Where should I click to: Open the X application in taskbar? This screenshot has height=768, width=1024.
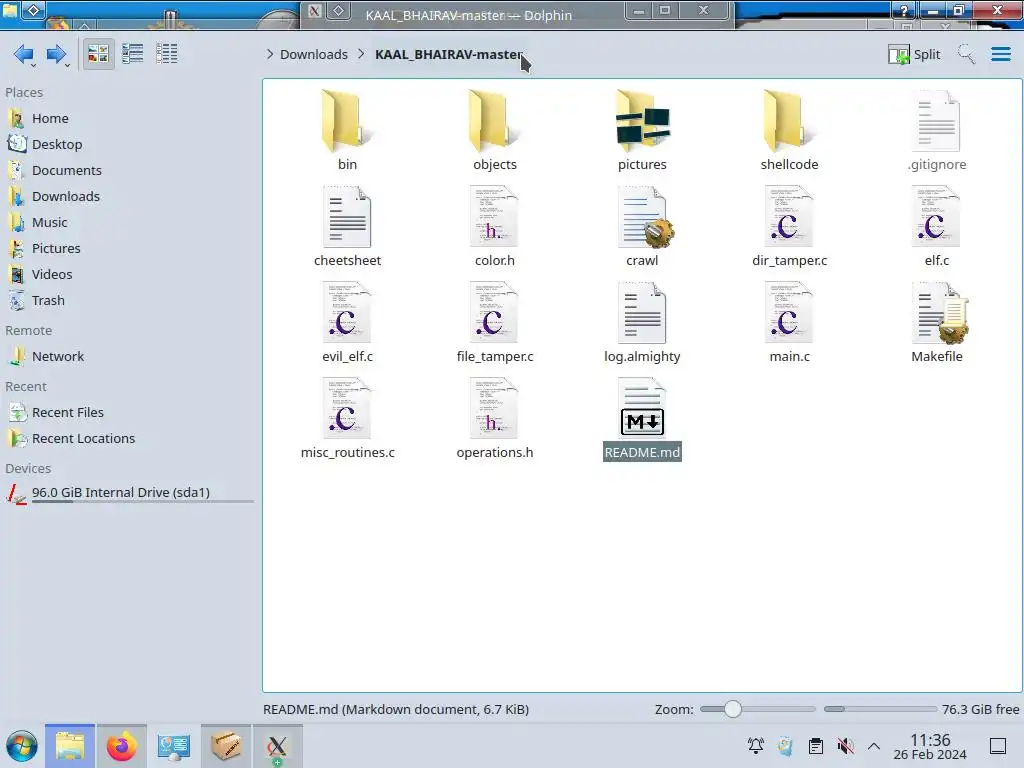277,746
